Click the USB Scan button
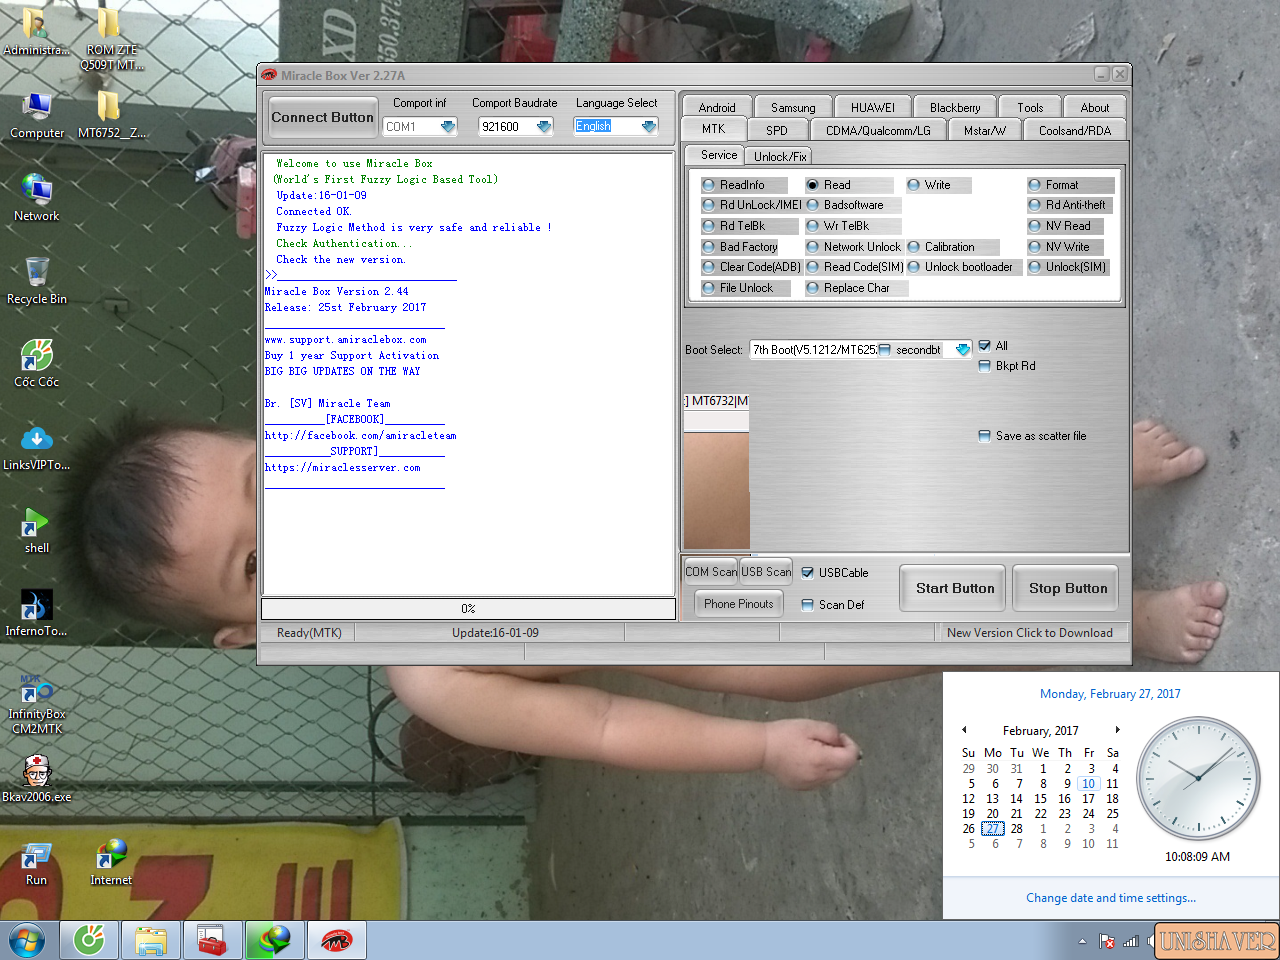The image size is (1280, 960). click(766, 571)
